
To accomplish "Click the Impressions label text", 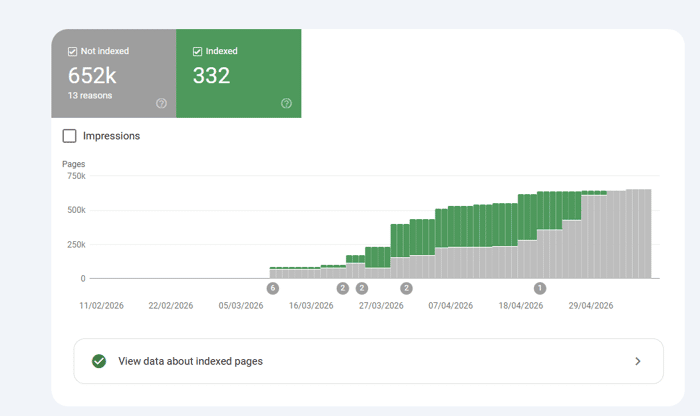I will [x=111, y=136].
